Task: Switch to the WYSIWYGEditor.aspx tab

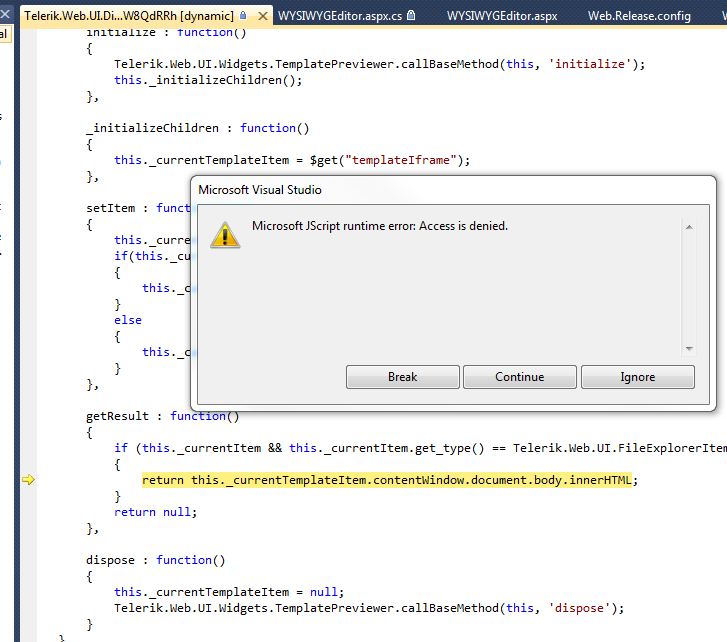Action: tap(502, 16)
